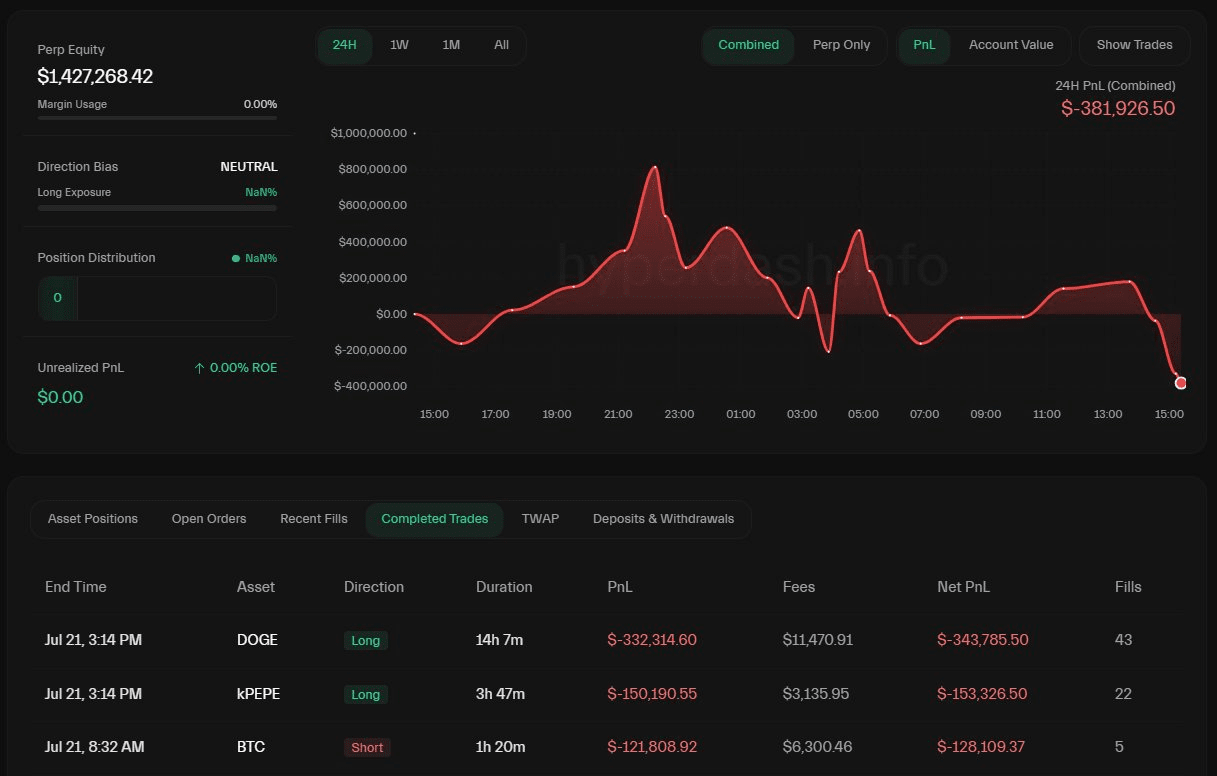The image size is (1217, 776).
Task: Switch to Perp Only view
Action: [x=841, y=45]
